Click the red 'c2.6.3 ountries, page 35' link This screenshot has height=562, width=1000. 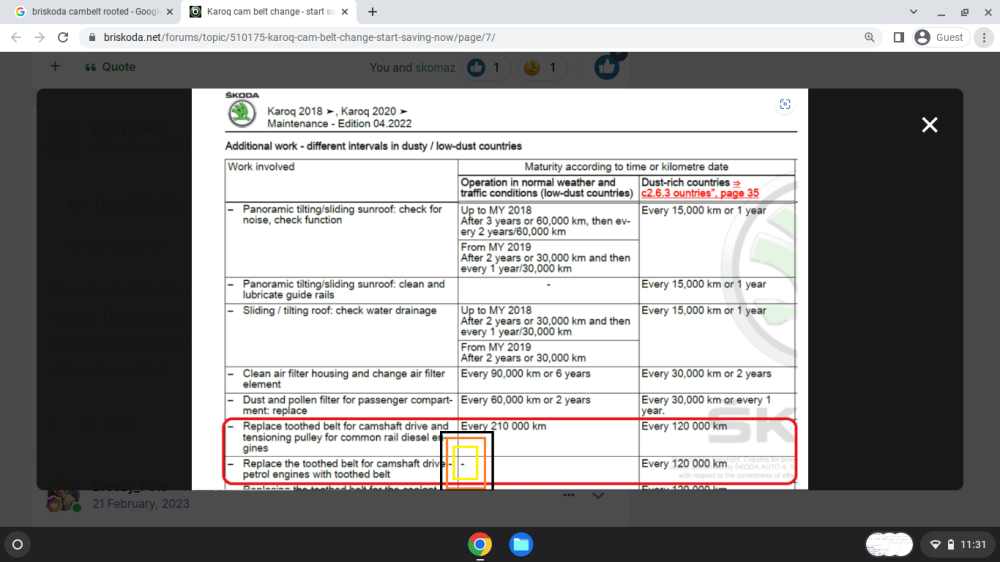[x=700, y=193]
